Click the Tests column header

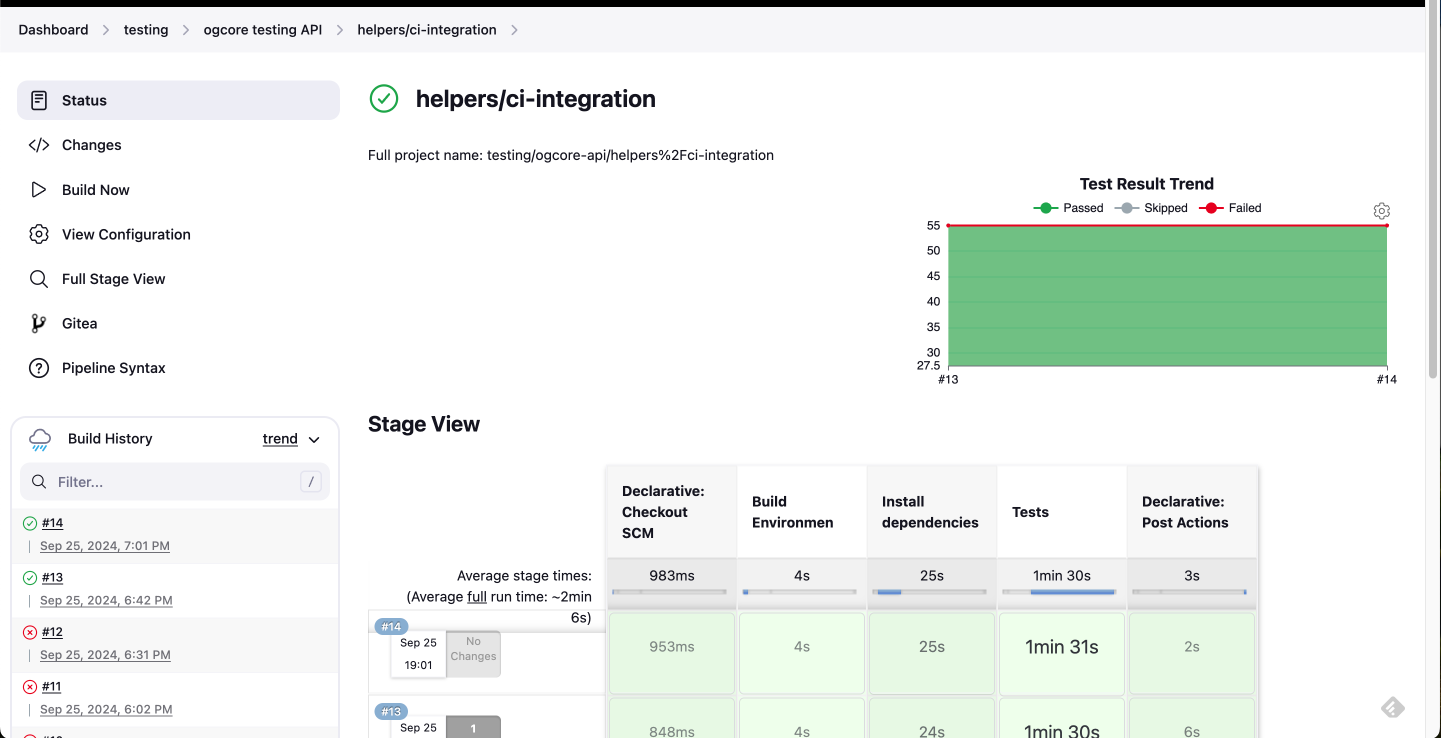pos(1062,512)
